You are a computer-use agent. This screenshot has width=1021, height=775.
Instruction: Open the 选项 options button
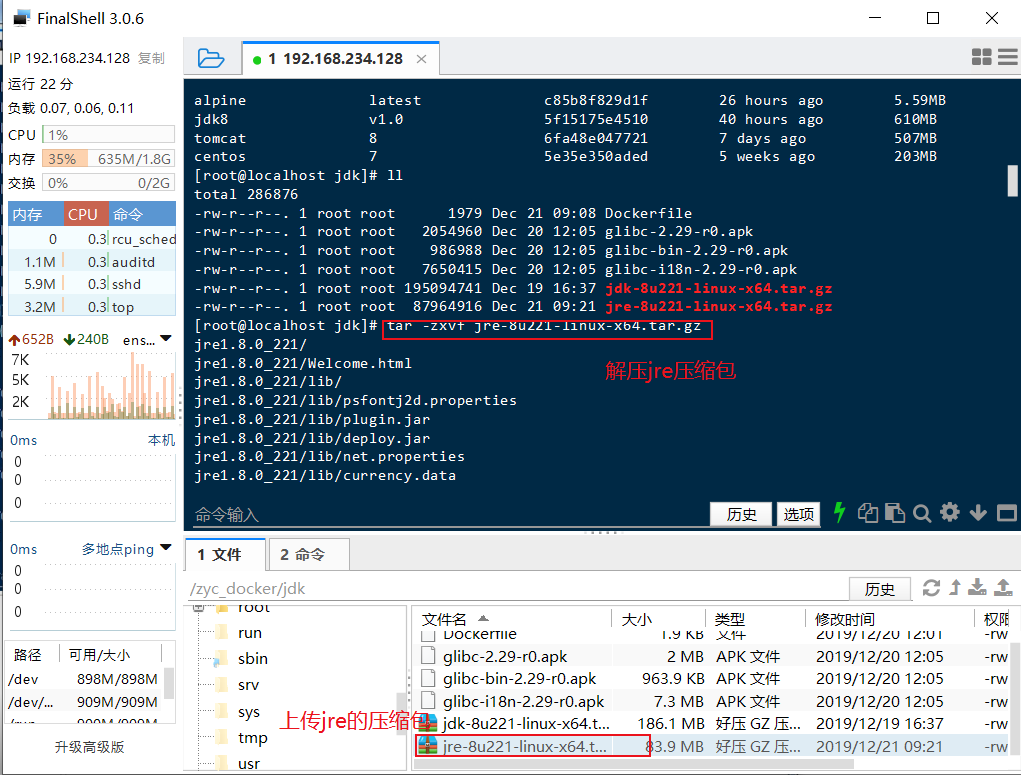coord(798,514)
